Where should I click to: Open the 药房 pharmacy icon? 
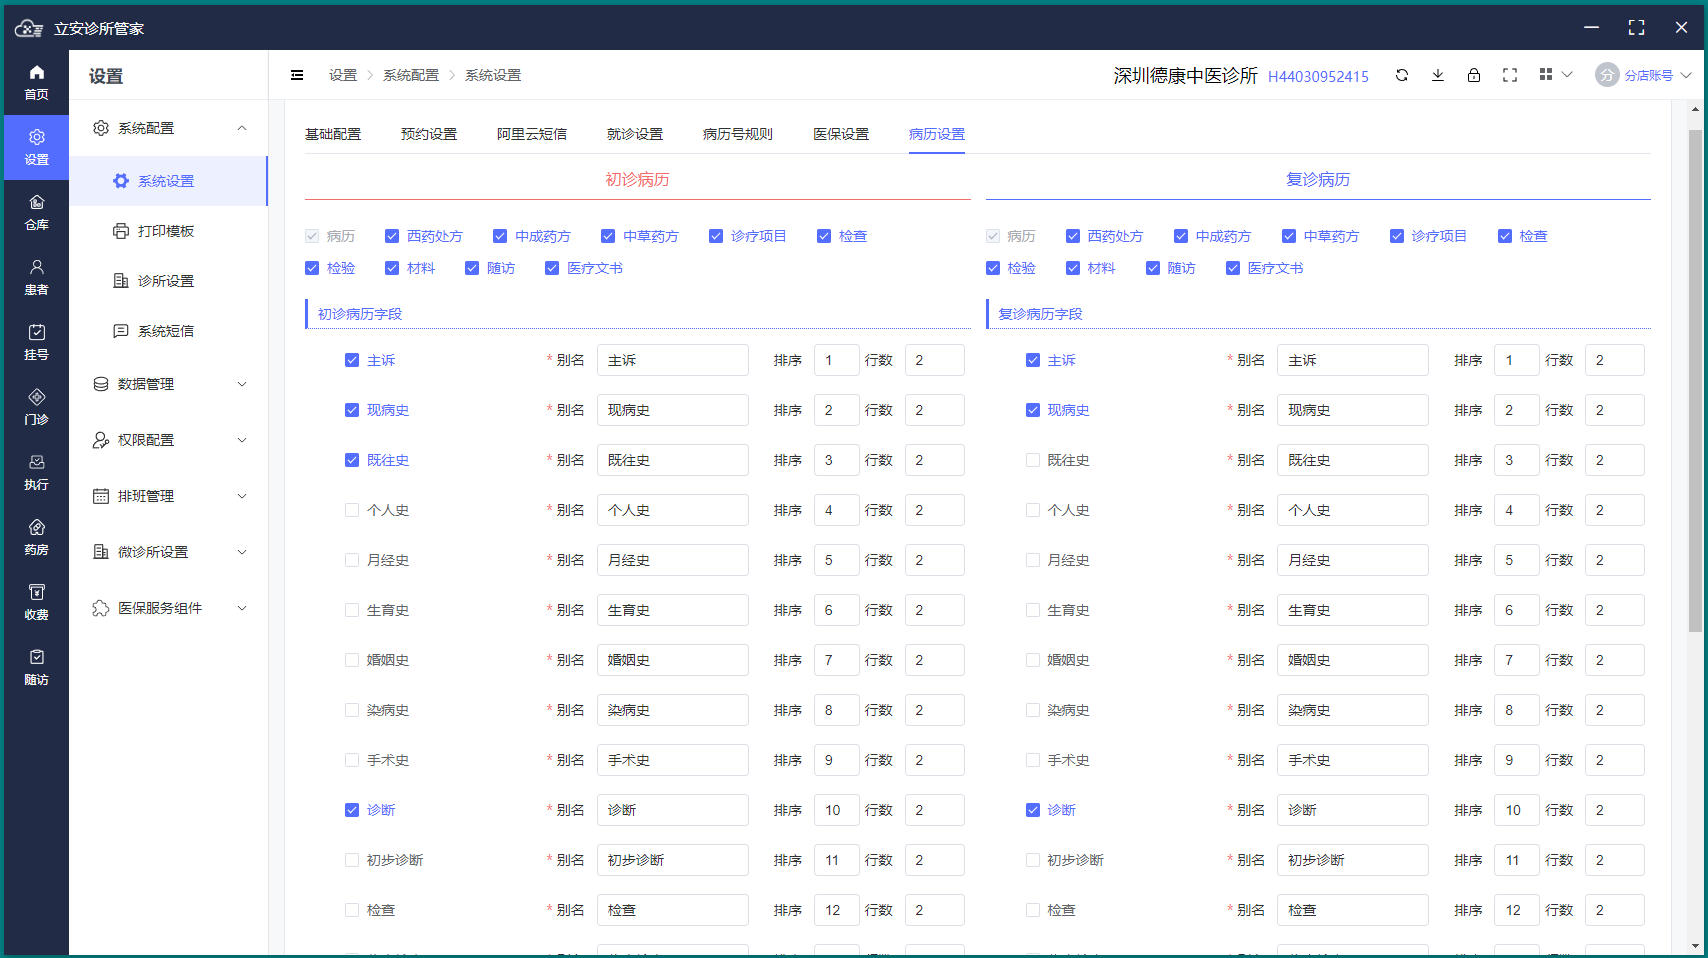[36, 527]
